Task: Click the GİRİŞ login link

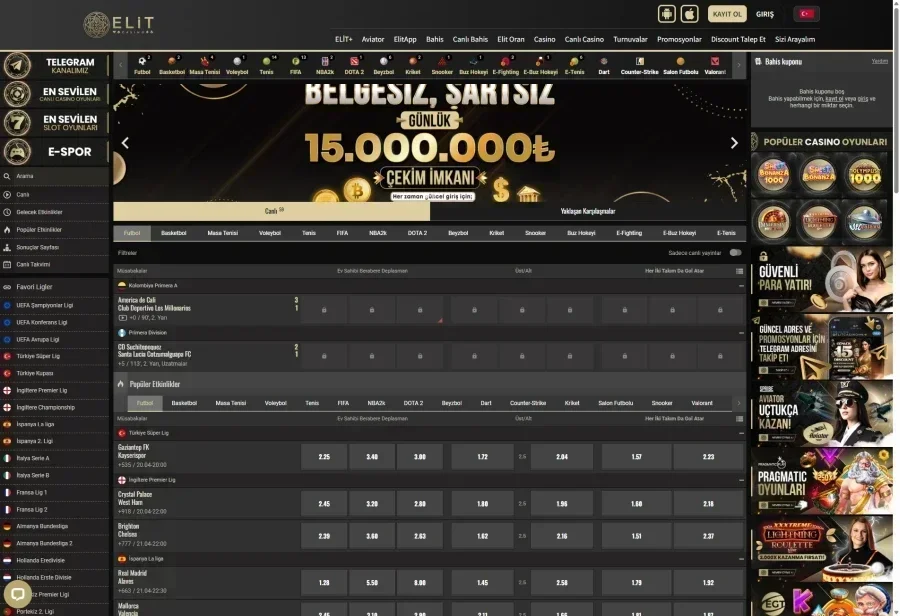Action: [x=765, y=14]
